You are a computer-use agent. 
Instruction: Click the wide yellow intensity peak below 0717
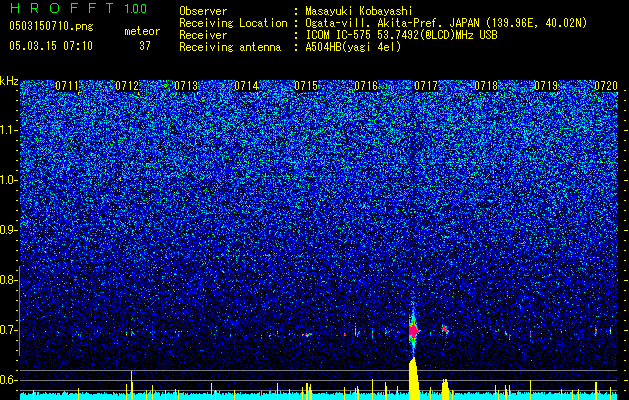414,379
